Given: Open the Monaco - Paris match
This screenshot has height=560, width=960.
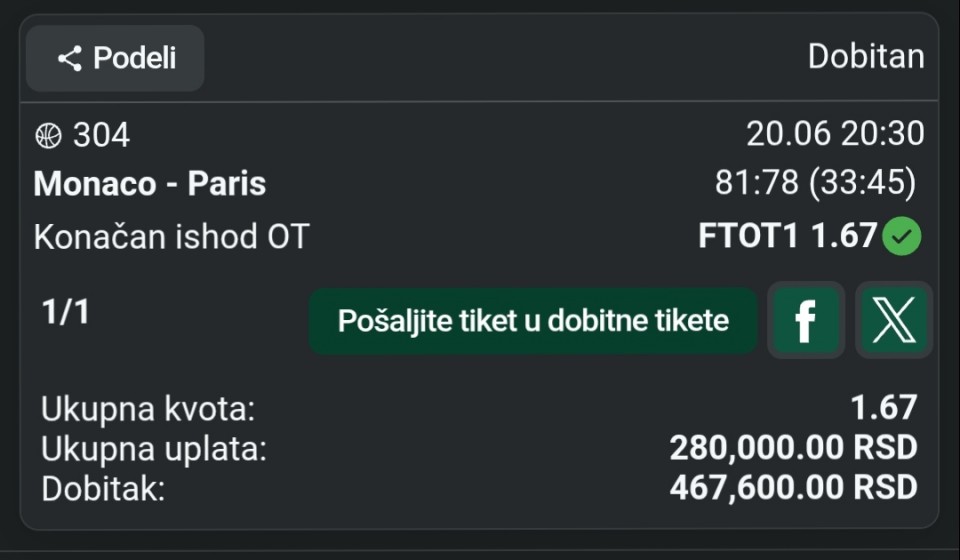Looking at the screenshot, I should (x=150, y=184).
